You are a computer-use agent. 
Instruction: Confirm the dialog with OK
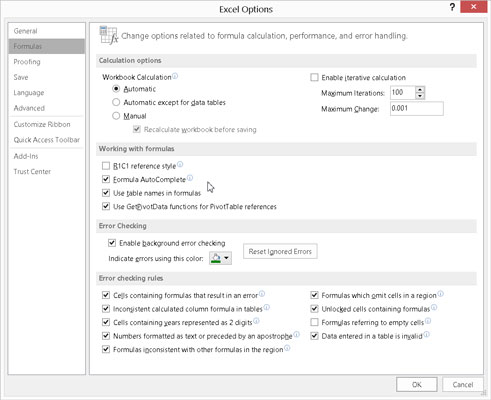tap(417, 385)
